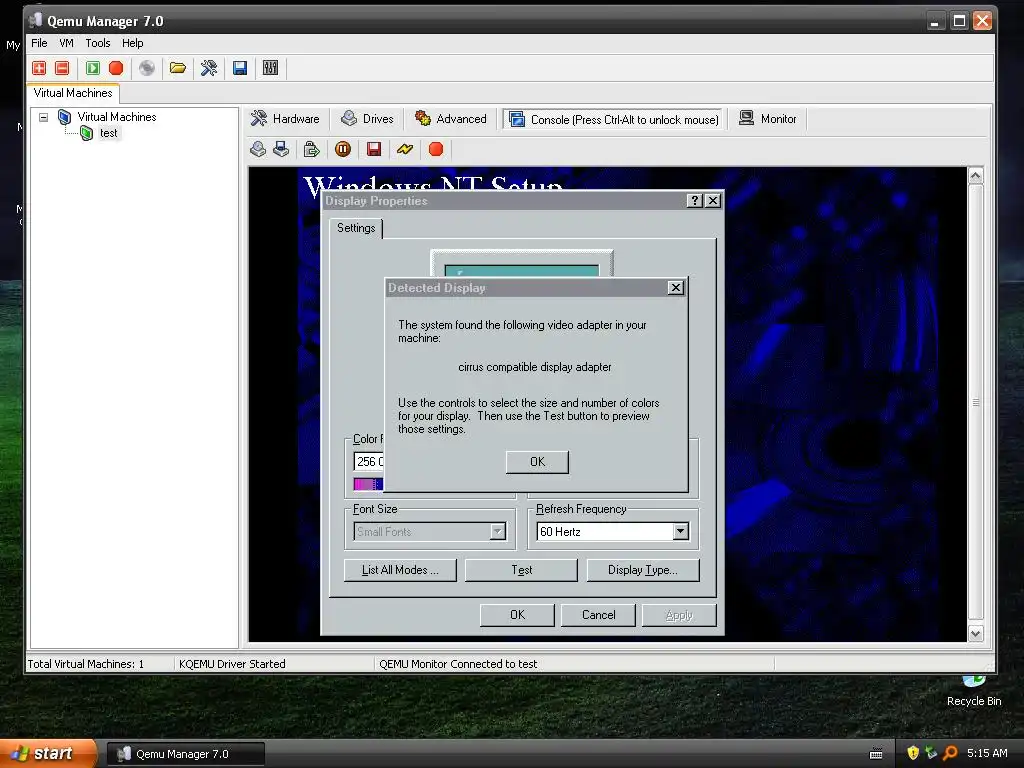Click the red stop icon in main toolbar
The width and height of the screenshot is (1024, 768).
(116, 68)
